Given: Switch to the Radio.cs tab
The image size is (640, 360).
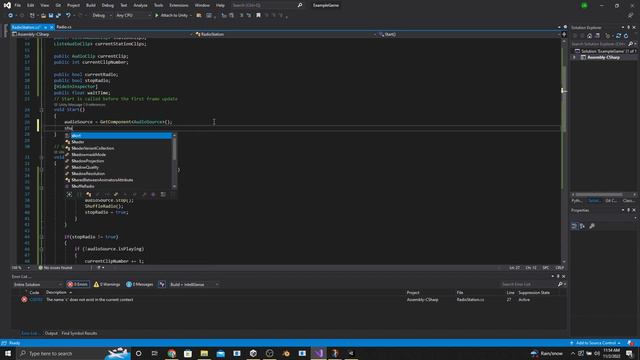Looking at the screenshot, I should tap(64, 27).
